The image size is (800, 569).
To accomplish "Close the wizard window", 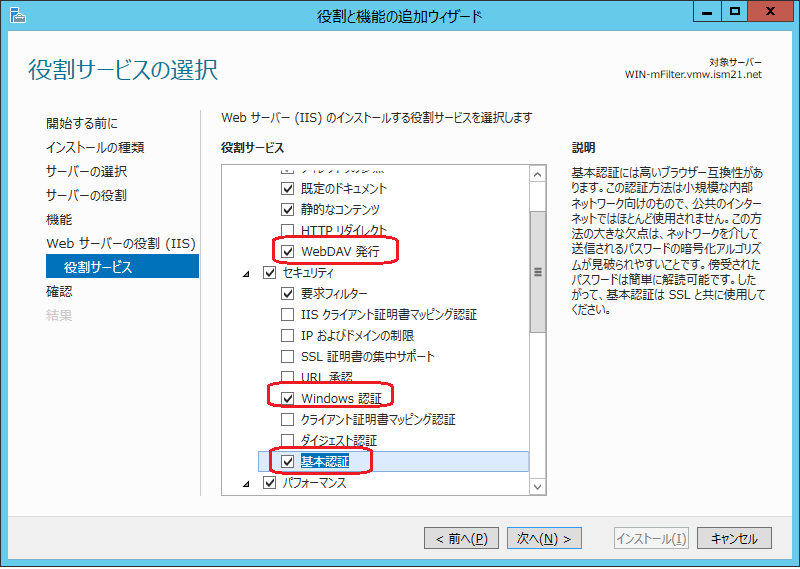I will pyautogui.click(x=770, y=11).
